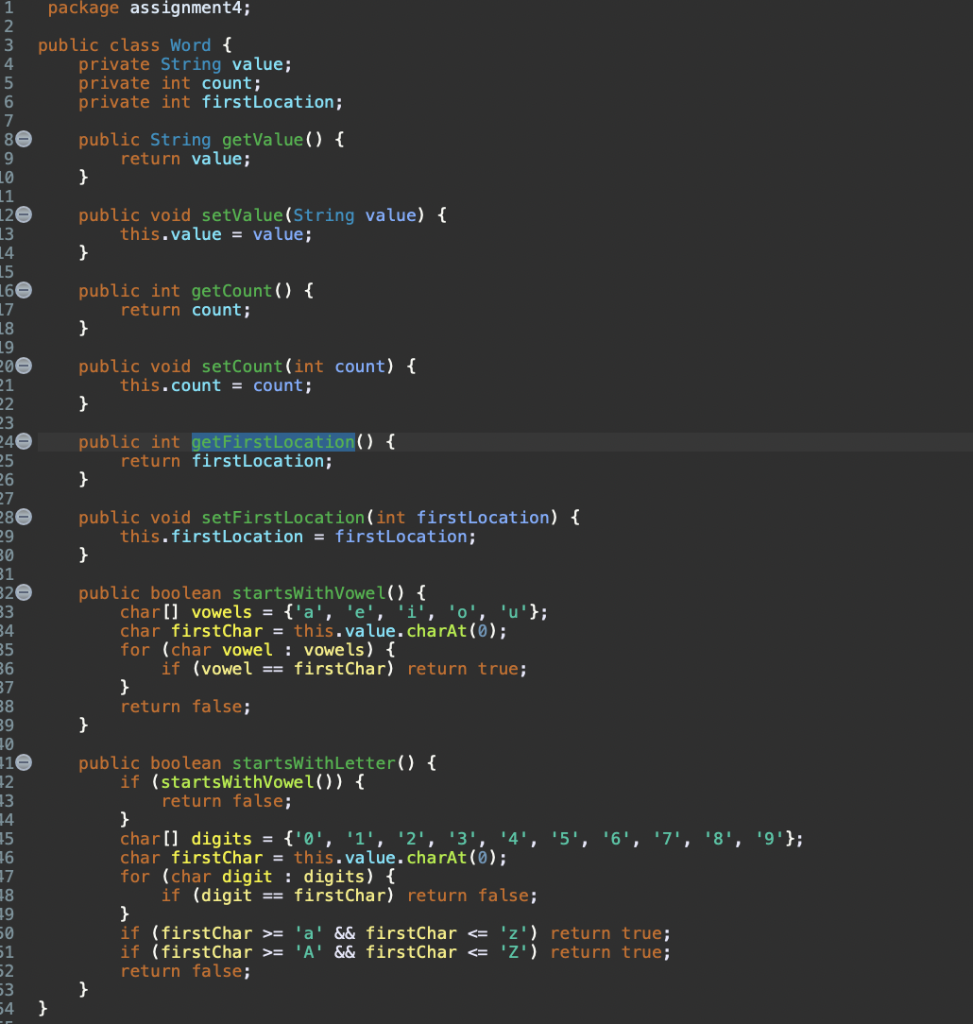Click the 'setFirstLocation' method name

click(x=283, y=518)
